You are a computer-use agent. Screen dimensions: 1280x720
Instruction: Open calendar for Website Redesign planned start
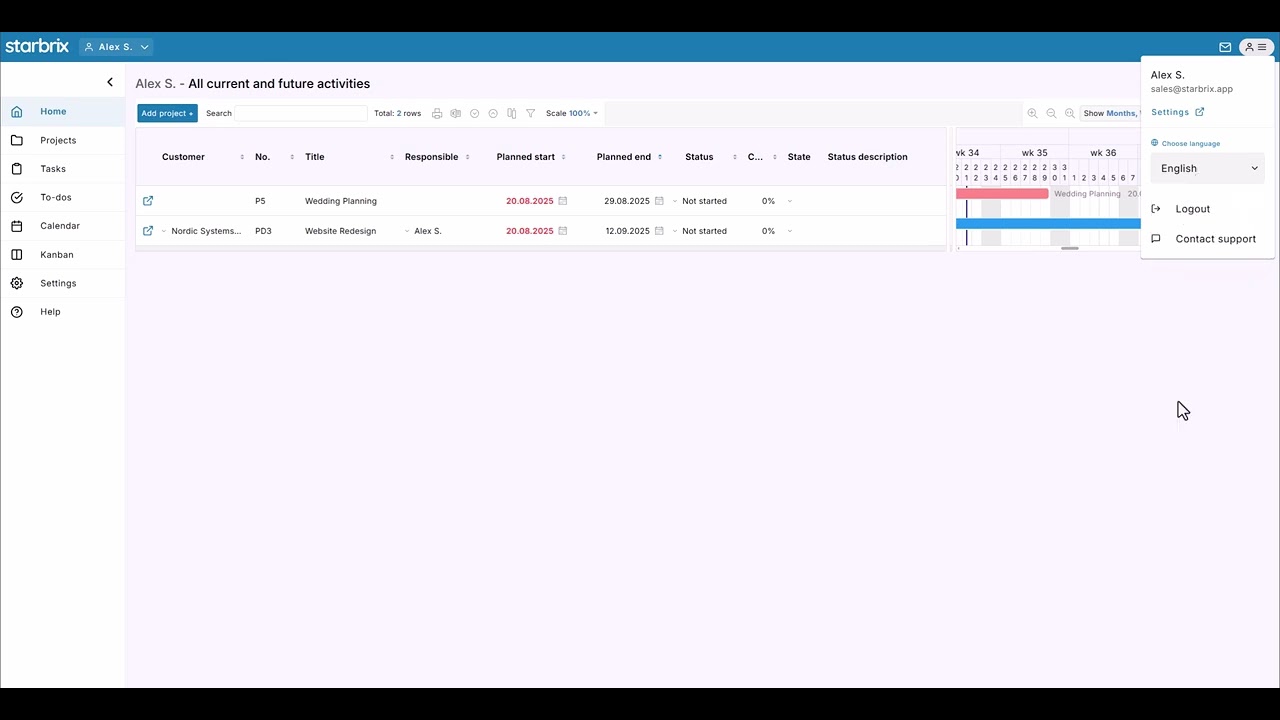click(x=563, y=231)
